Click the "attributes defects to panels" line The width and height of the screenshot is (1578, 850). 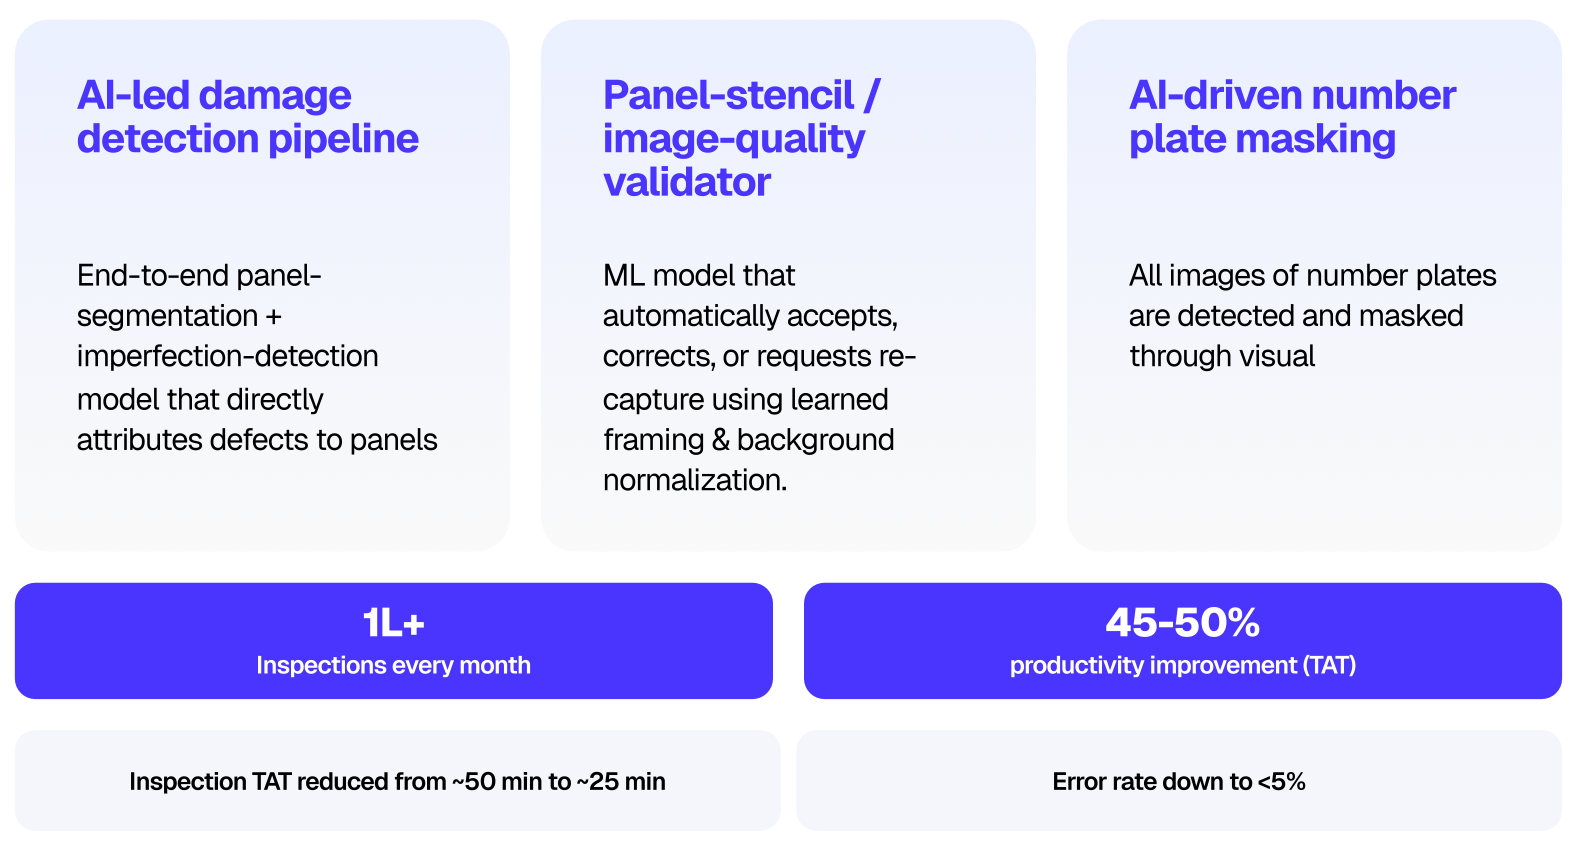click(x=257, y=440)
